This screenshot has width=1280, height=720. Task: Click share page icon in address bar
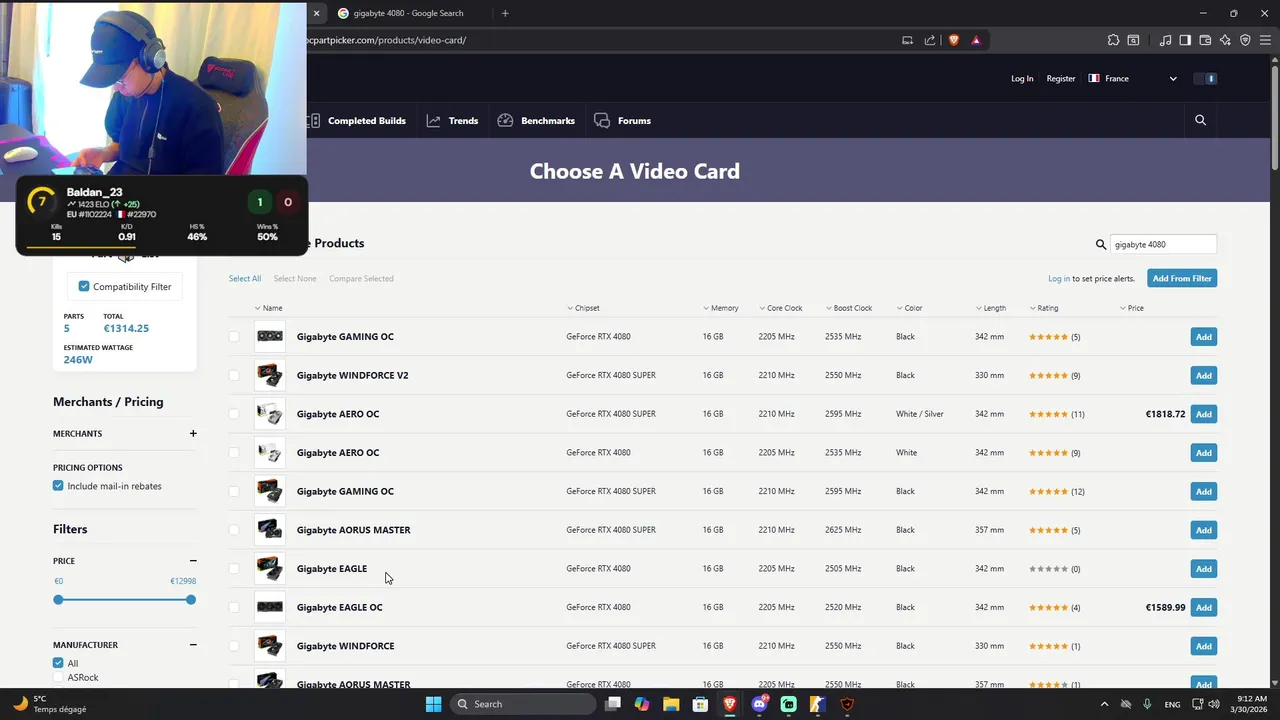(x=930, y=40)
